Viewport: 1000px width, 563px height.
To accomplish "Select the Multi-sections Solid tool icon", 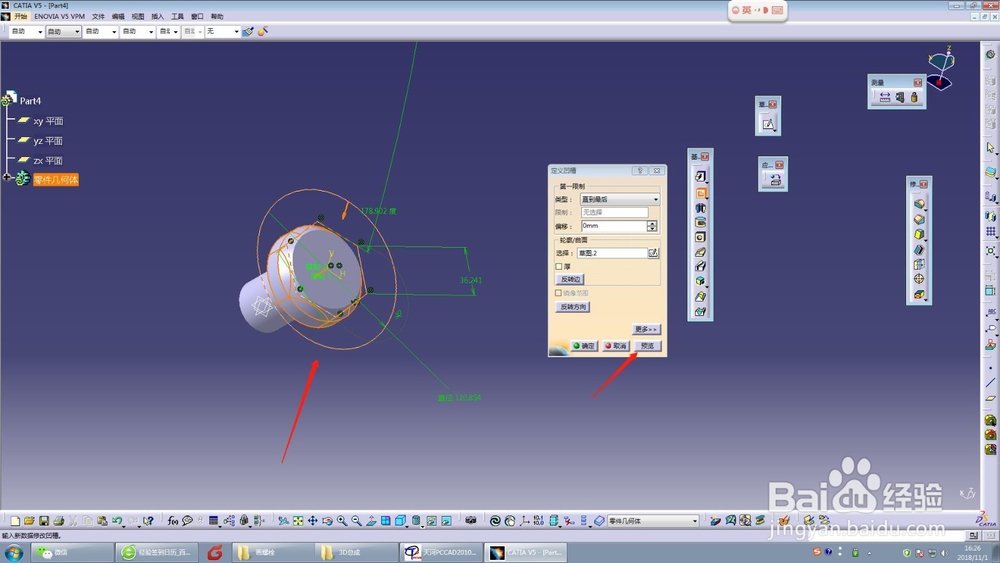I will point(700,296).
